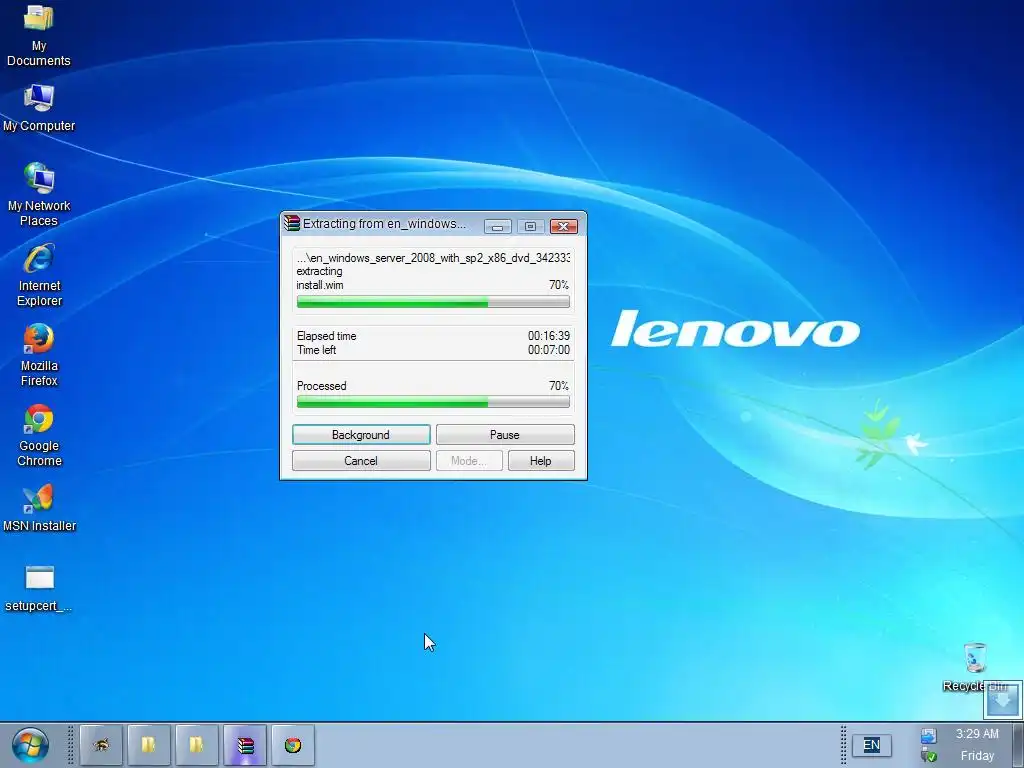This screenshot has height=768, width=1024.
Task: Open the My Documents desktop icon
Action: tap(39, 35)
